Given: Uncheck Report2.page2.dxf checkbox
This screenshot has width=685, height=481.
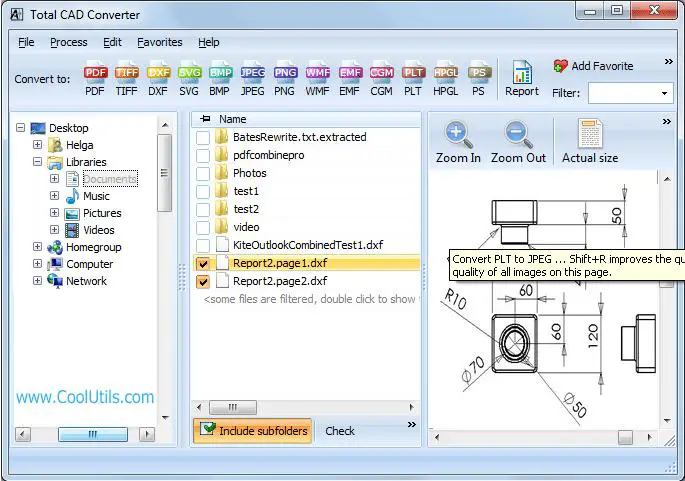Looking at the screenshot, I should pos(203,281).
